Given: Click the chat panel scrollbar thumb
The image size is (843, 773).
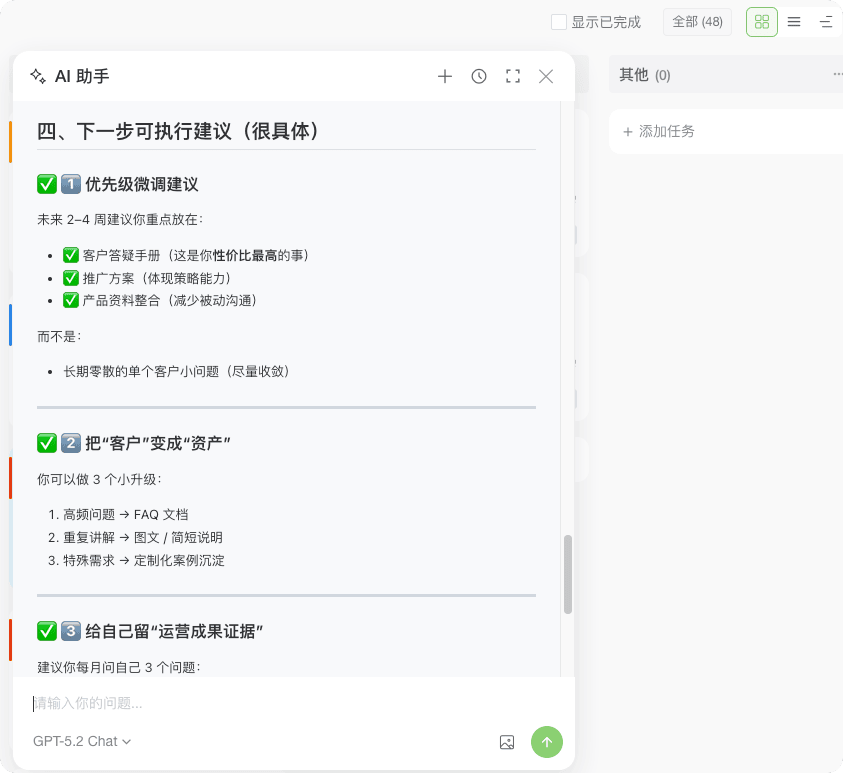Looking at the screenshot, I should coord(567,574).
